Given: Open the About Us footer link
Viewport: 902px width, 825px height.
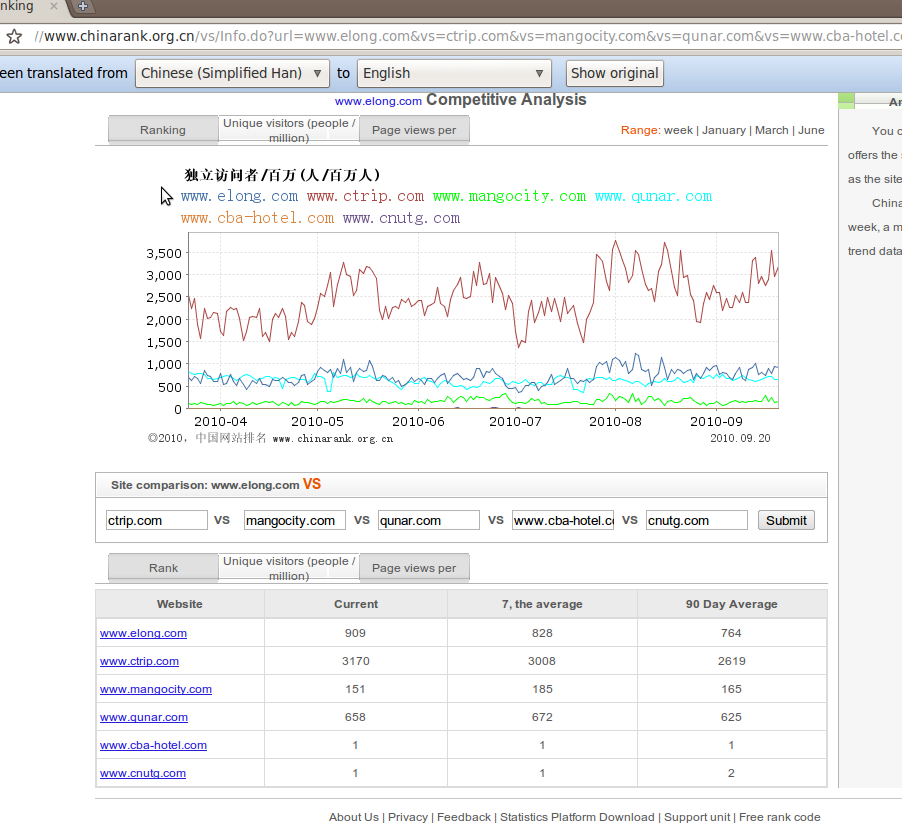Looking at the screenshot, I should [354, 817].
